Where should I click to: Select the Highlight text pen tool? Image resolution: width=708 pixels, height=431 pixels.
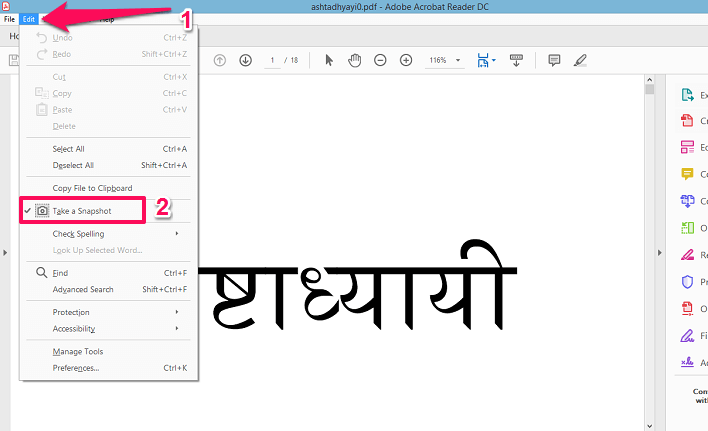point(580,60)
